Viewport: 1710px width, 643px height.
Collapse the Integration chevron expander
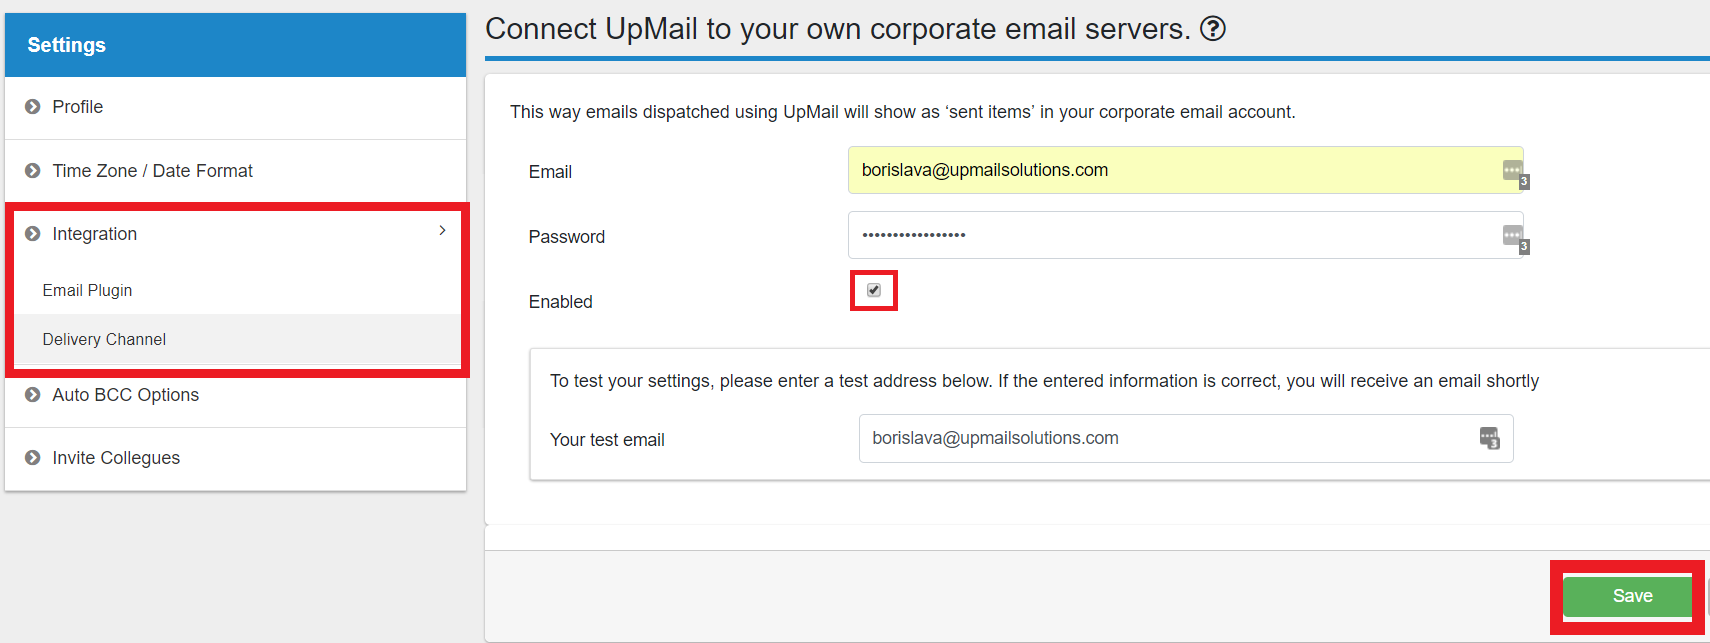pos(442,231)
